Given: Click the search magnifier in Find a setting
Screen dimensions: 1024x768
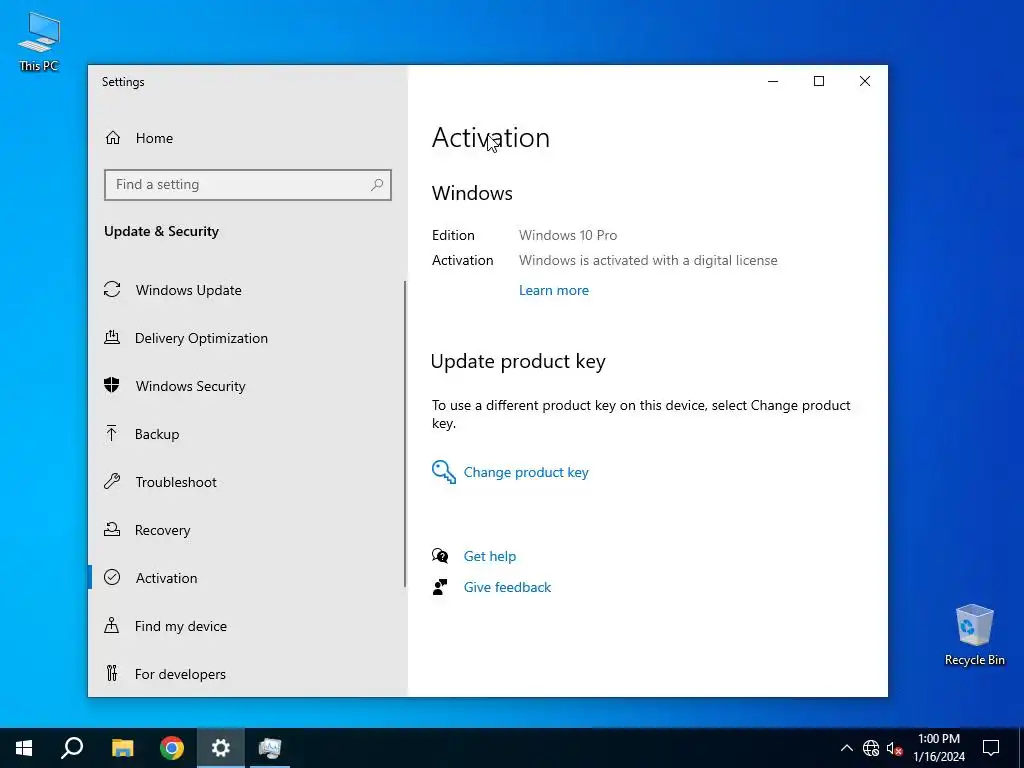Looking at the screenshot, I should [377, 185].
